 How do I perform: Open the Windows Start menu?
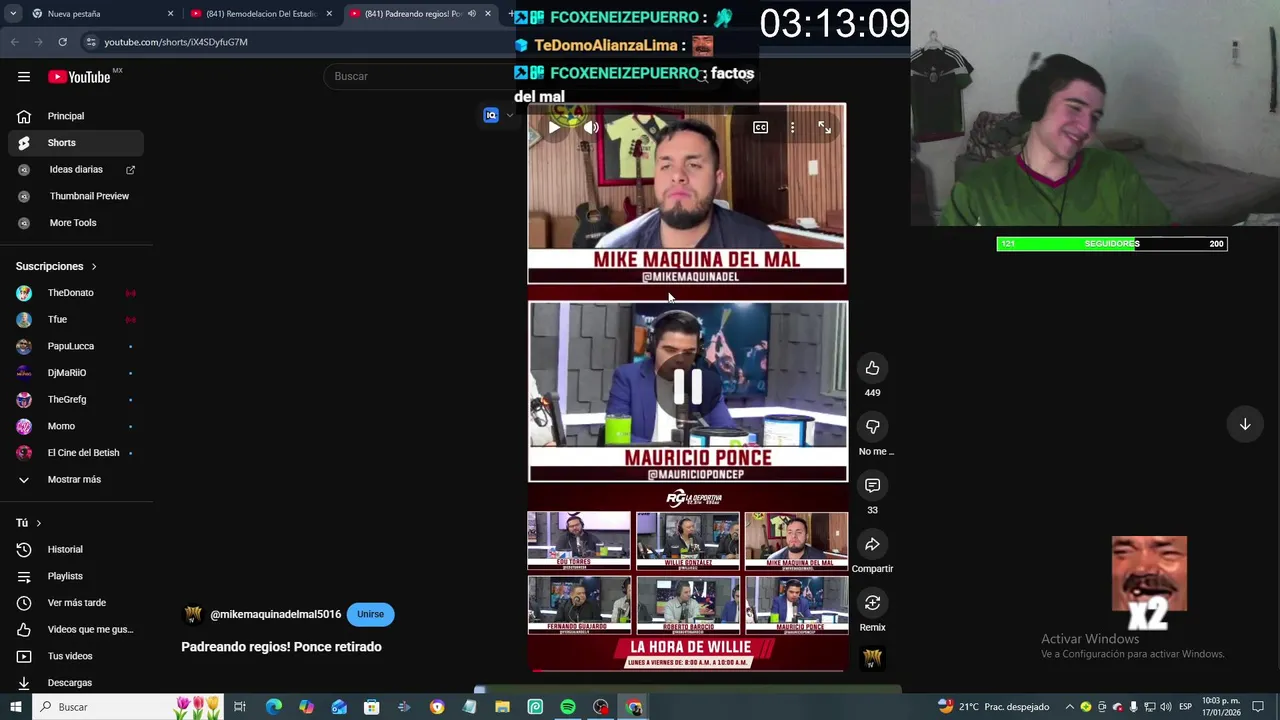tap(15, 707)
